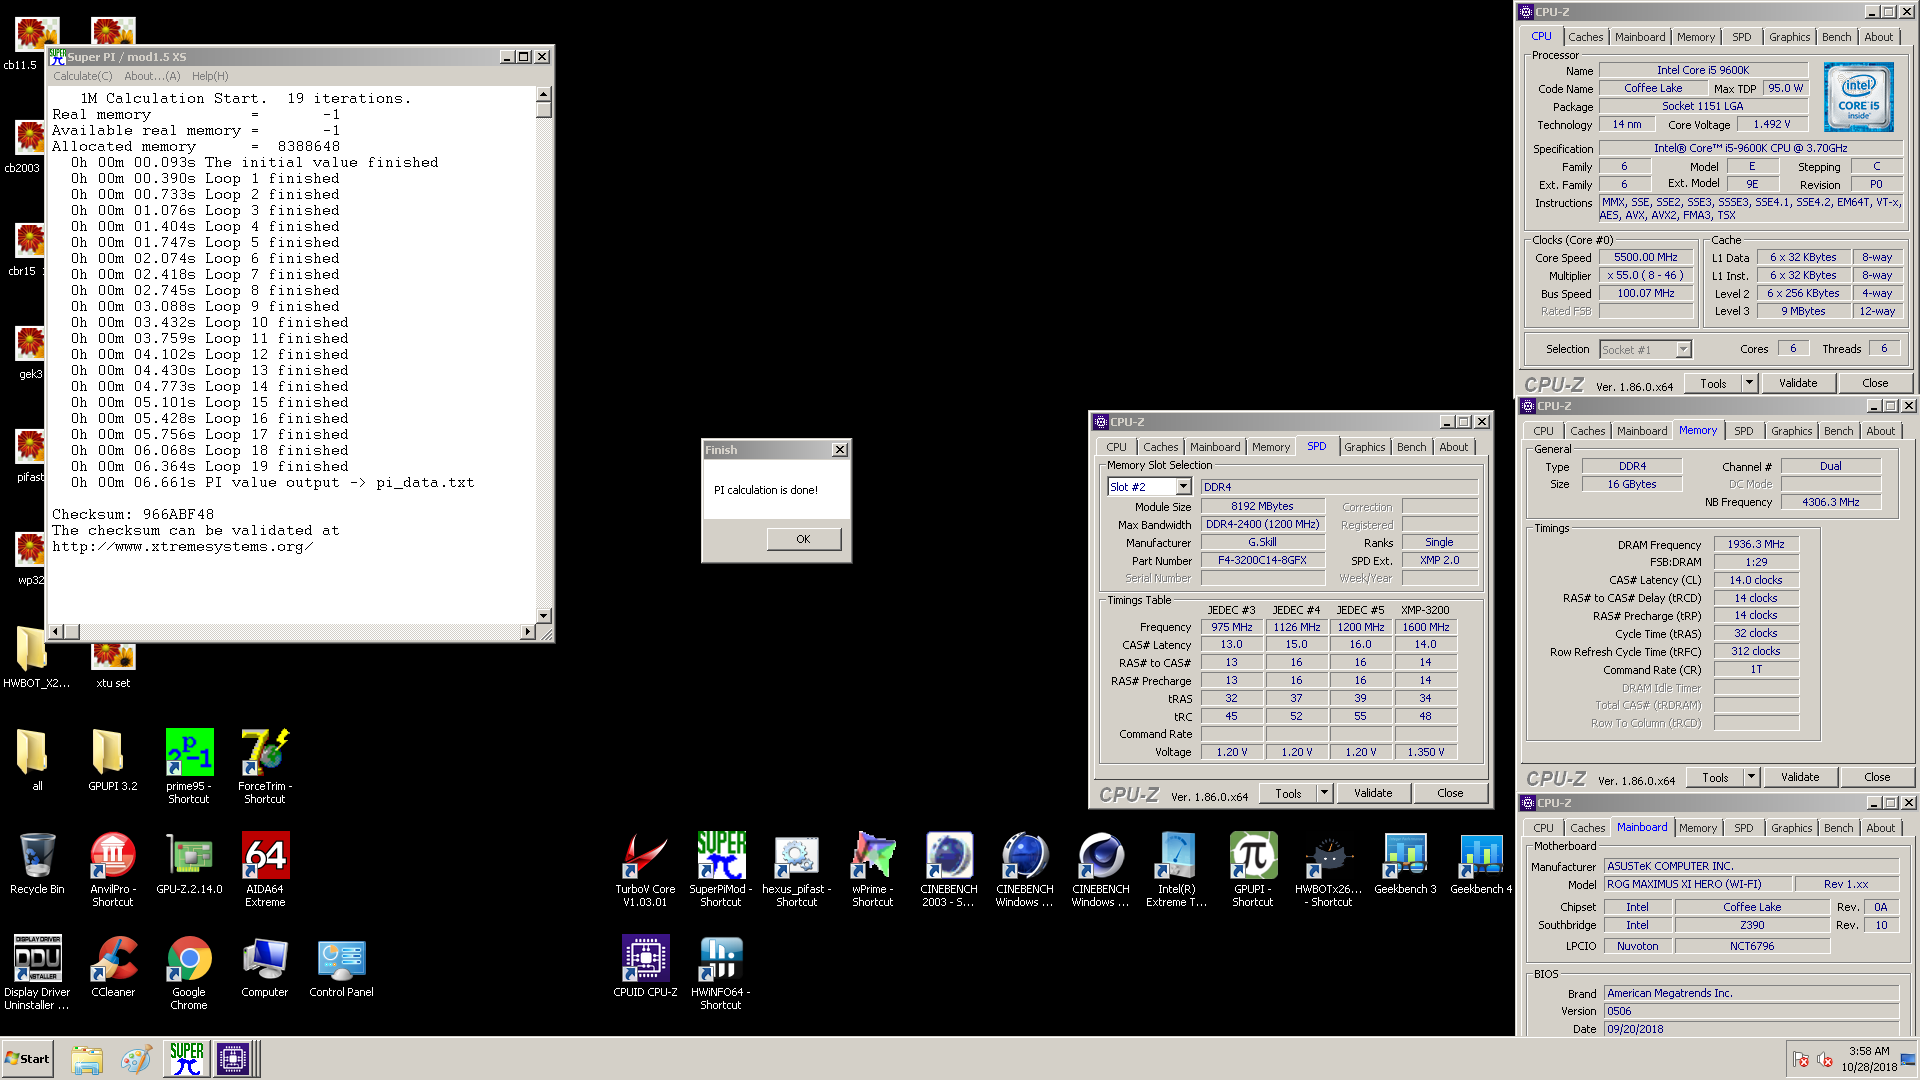Open the xtu set desktop item
Viewport: 1920px width, 1080px height.
(113, 665)
